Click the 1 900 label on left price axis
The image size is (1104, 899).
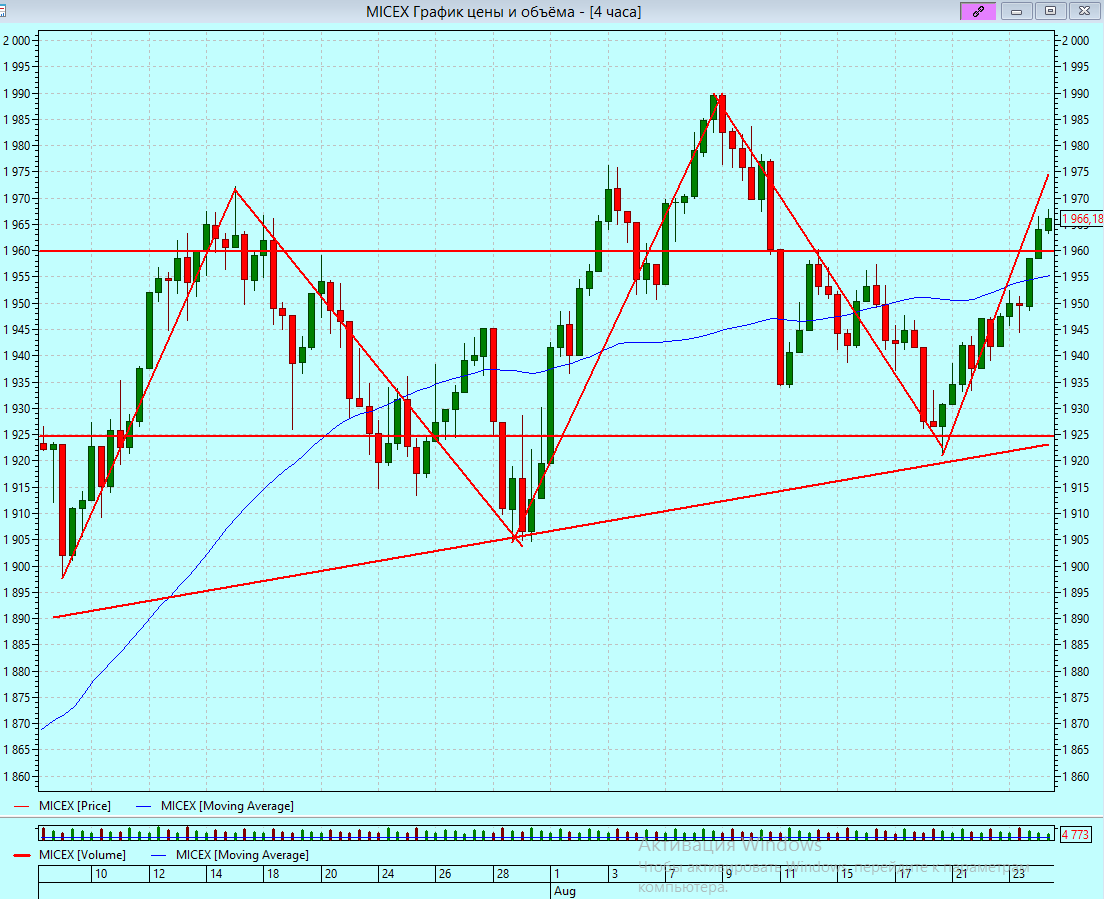17,567
